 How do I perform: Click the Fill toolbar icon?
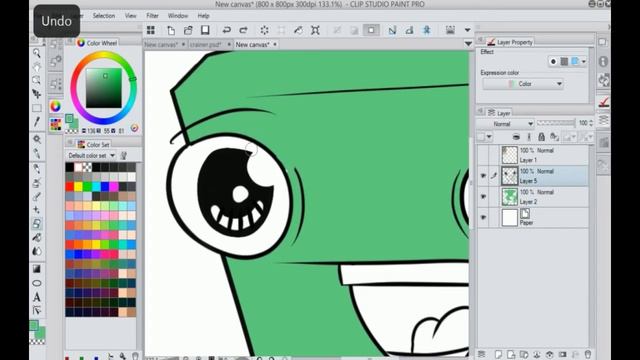298,30
